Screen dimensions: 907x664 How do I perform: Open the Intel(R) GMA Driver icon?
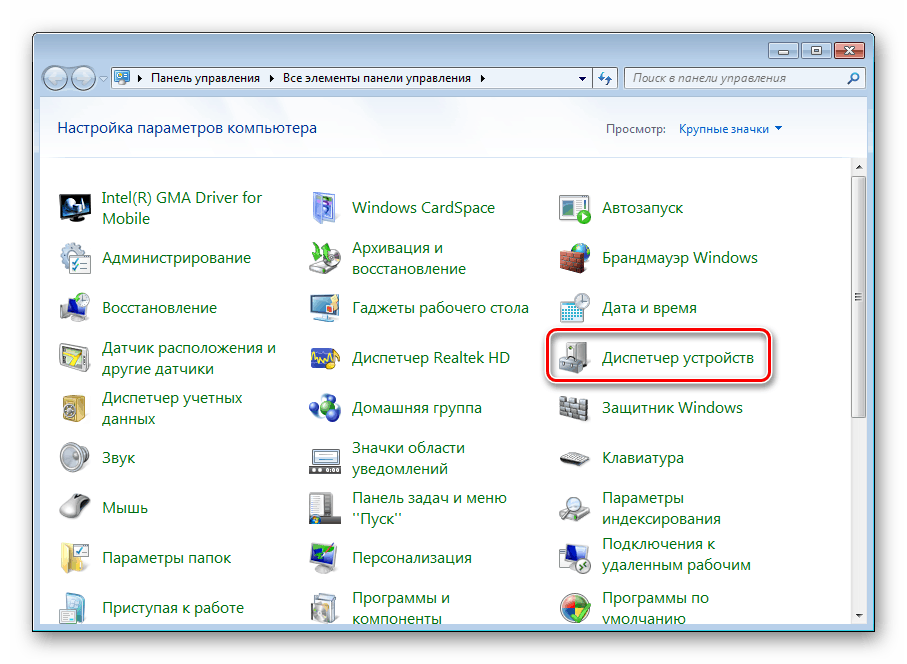tap(75, 208)
